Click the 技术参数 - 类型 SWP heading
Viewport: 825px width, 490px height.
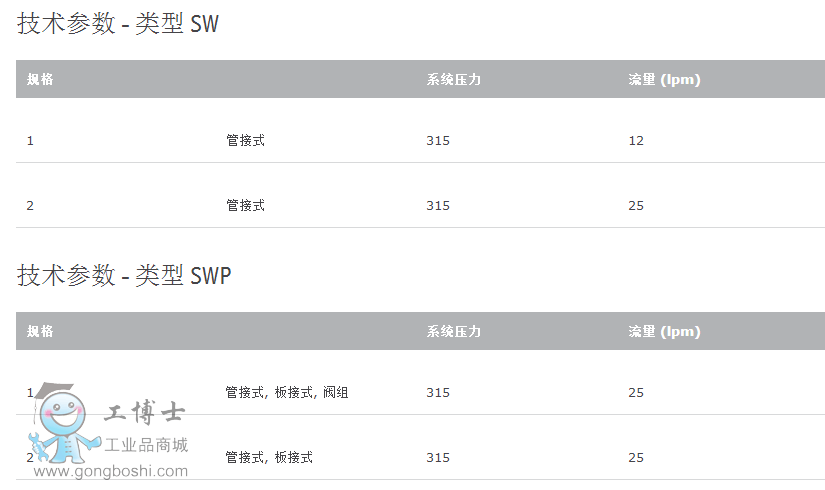pyautogui.click(x=124, y=276)
